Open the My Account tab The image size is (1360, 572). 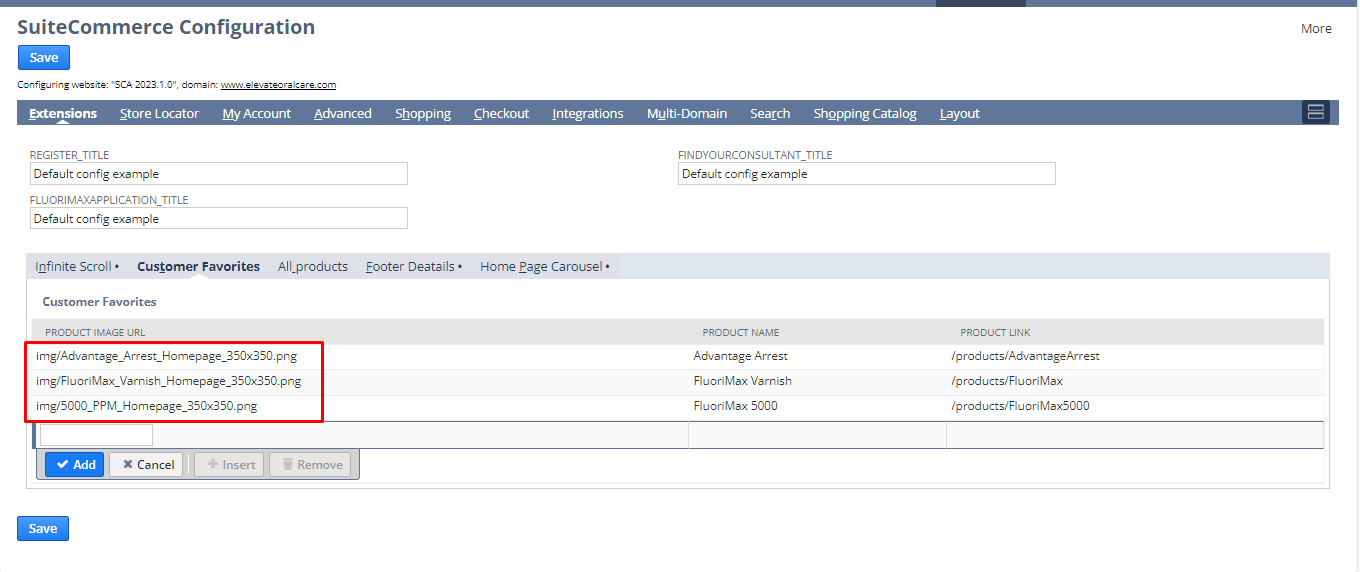click(x=256, y=114)
